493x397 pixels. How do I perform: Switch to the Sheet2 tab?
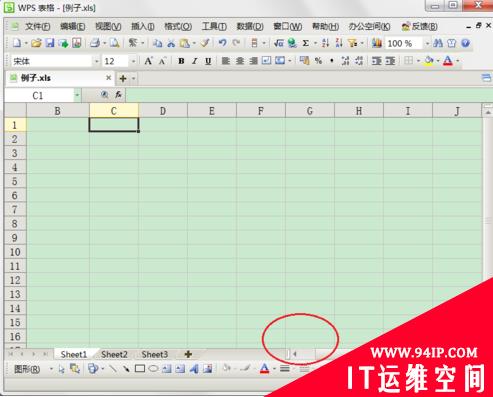pyautogui.click(x=114, y=354)
